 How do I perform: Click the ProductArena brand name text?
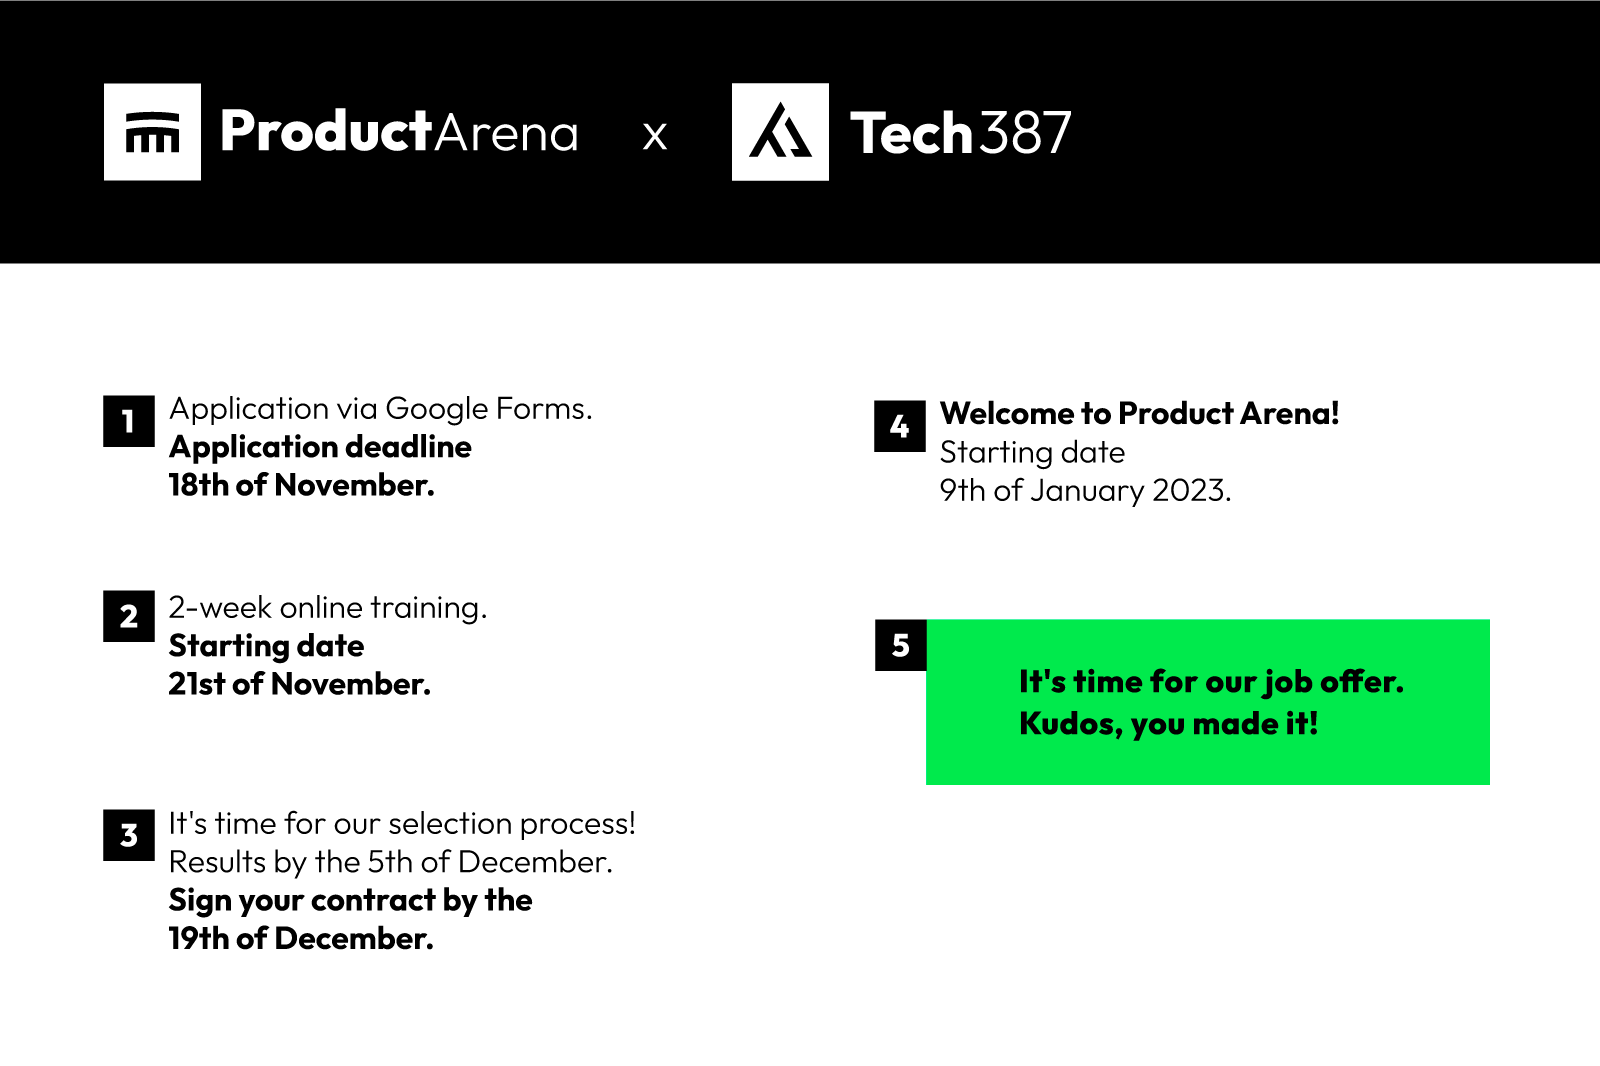[399, 132]
